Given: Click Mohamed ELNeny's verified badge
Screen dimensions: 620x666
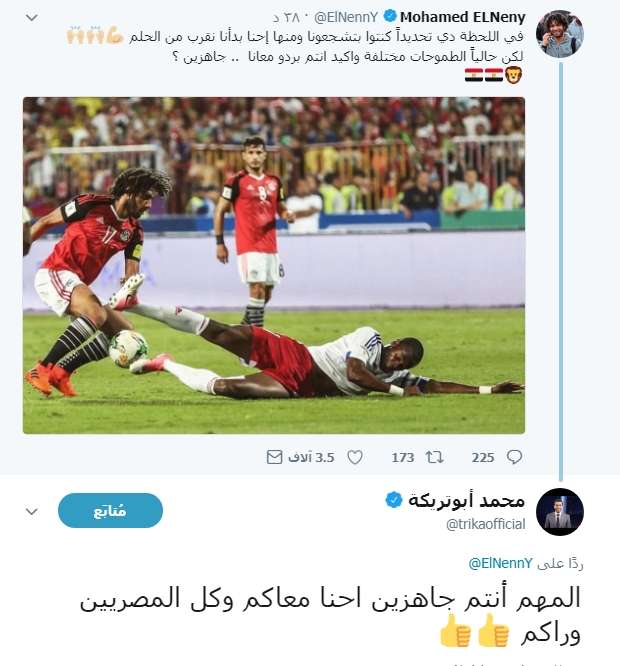Looking at the screenshot, I should 390,17.
